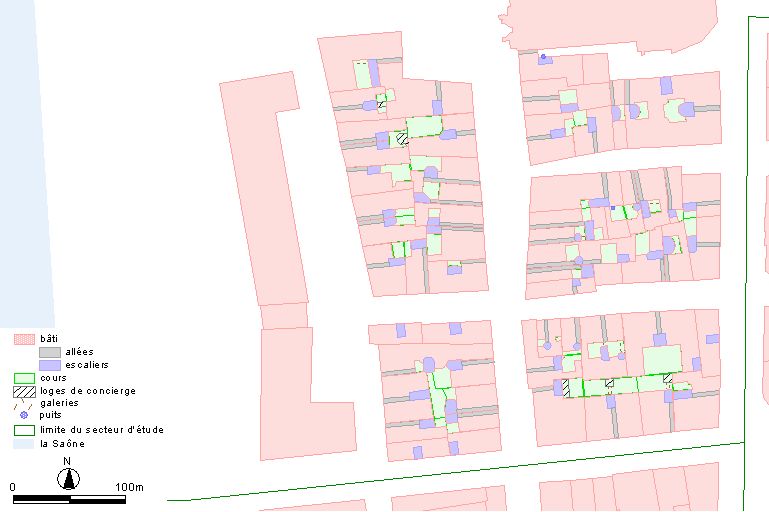Click the 'allées' legend label
The height and width of the screenshot is (512, 769).
(79, 352)
